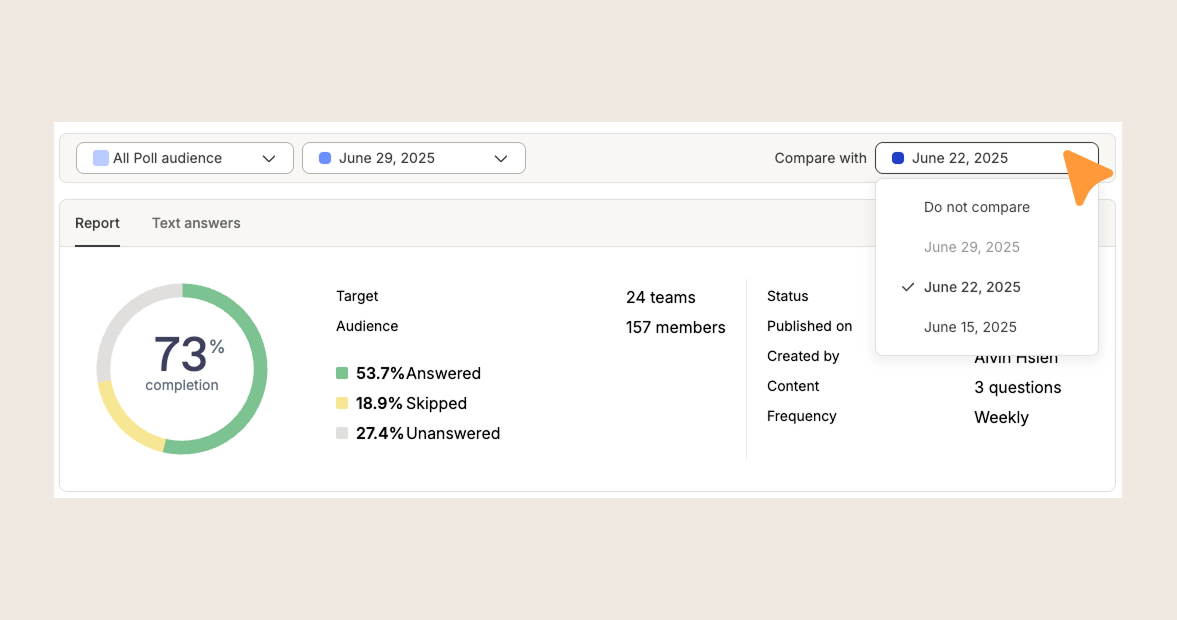Select checked June 22, 2025 menu option
This screenshot has width=1177, height=620.
click(x=972, y=287)
